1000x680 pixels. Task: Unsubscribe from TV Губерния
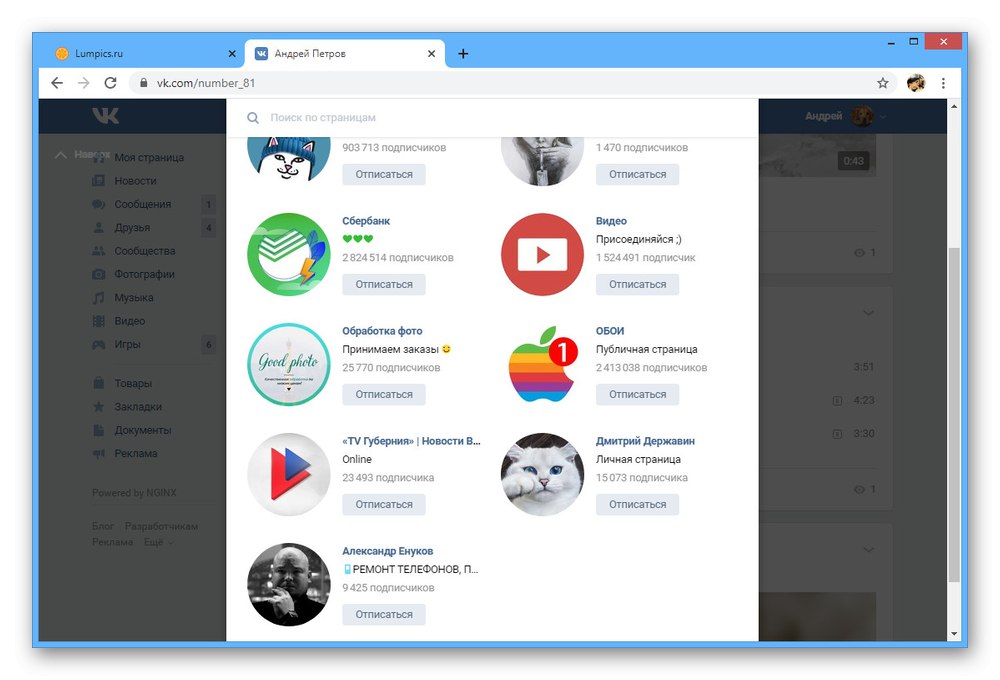click(x=384, y=505)
